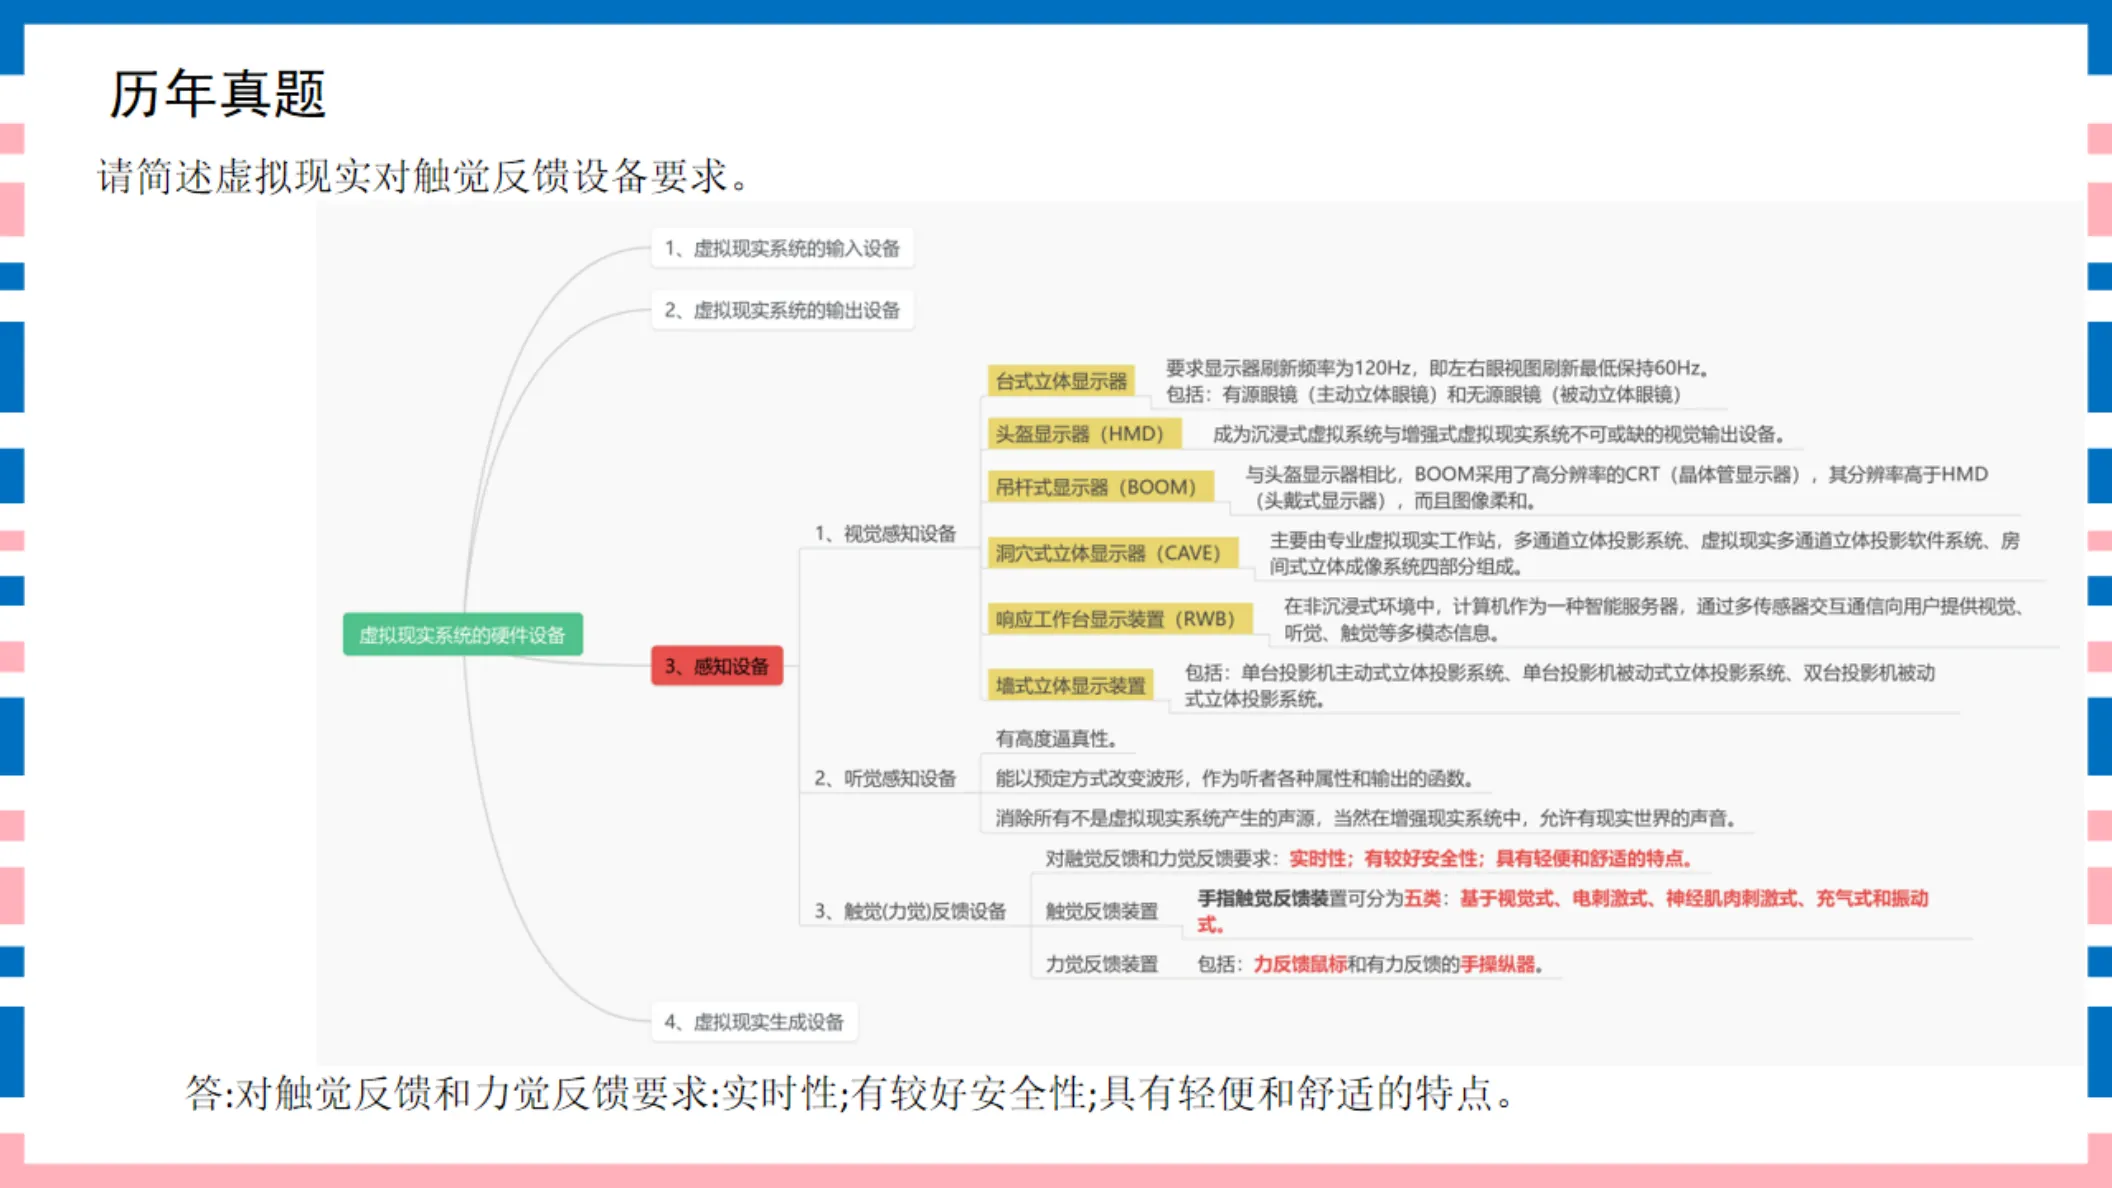Viewport: 2112px width, 1188px height.
Task: Select yellow node 头盔显示器 (HMD)
Action: point(1084,434)
